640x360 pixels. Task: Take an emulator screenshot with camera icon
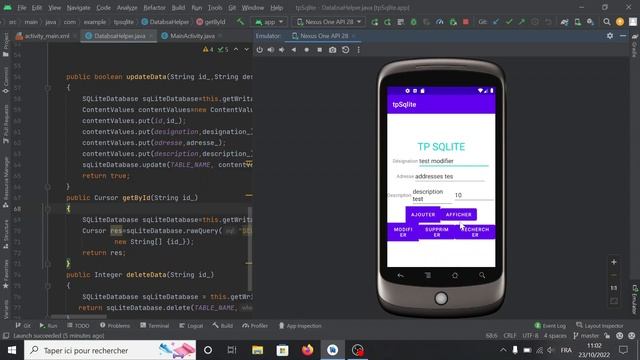click(x=333, y=50)
